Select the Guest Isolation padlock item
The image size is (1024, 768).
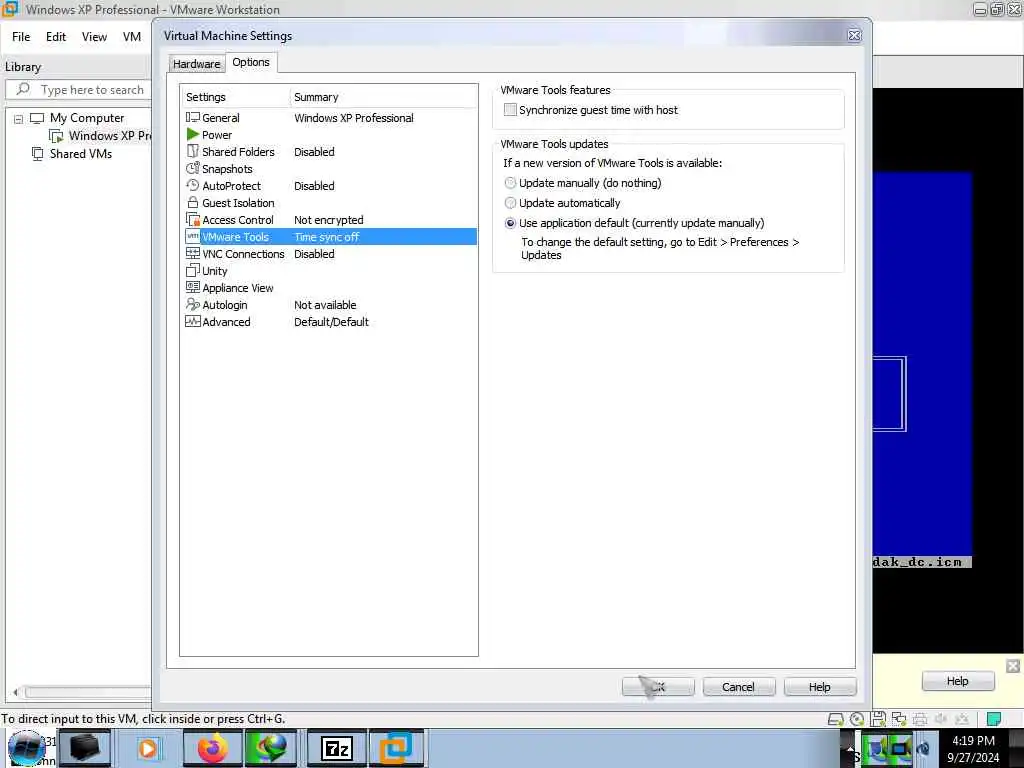pyautogui.click(x=330, y=203)
